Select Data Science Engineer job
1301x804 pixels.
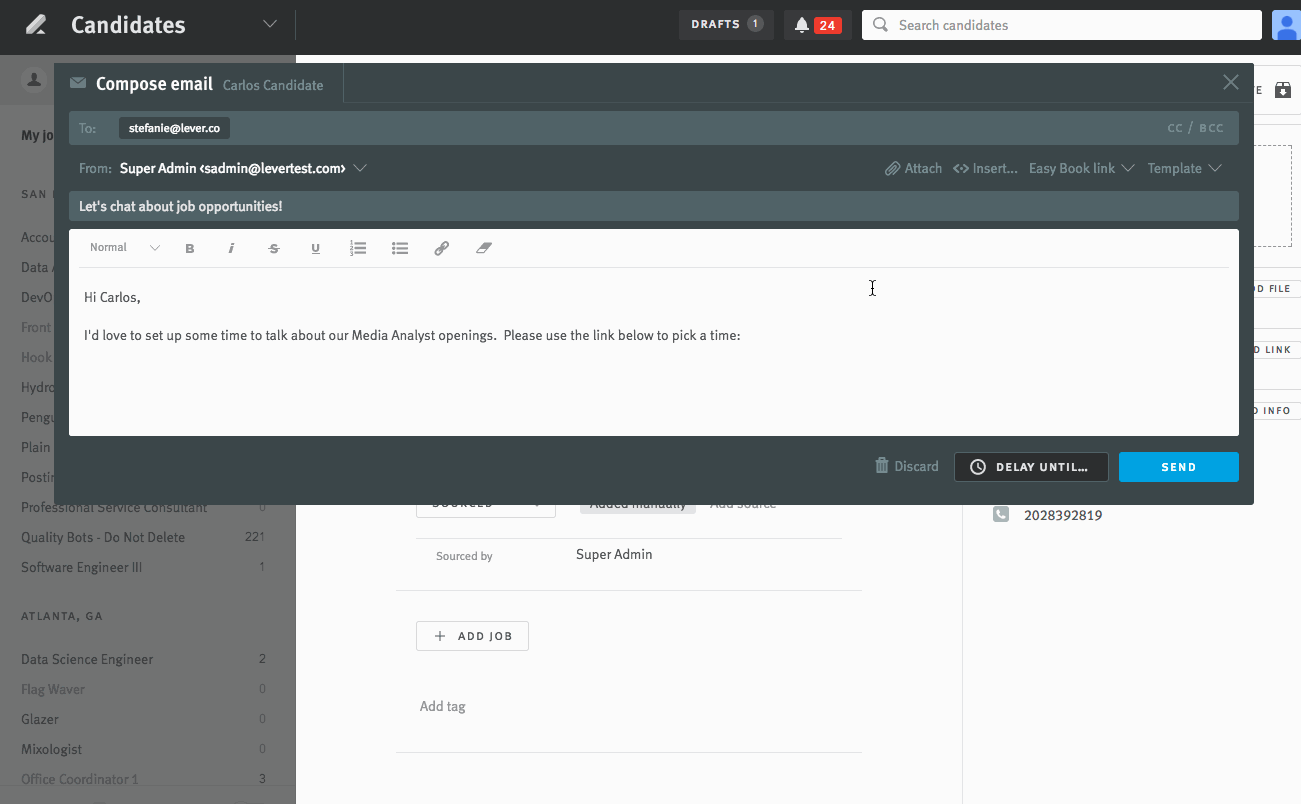[x=87, y=659]
